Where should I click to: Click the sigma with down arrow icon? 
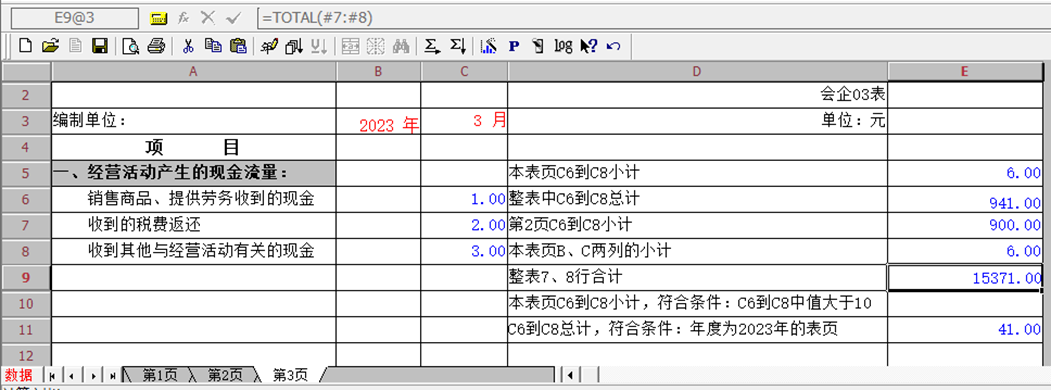point(458,46)
